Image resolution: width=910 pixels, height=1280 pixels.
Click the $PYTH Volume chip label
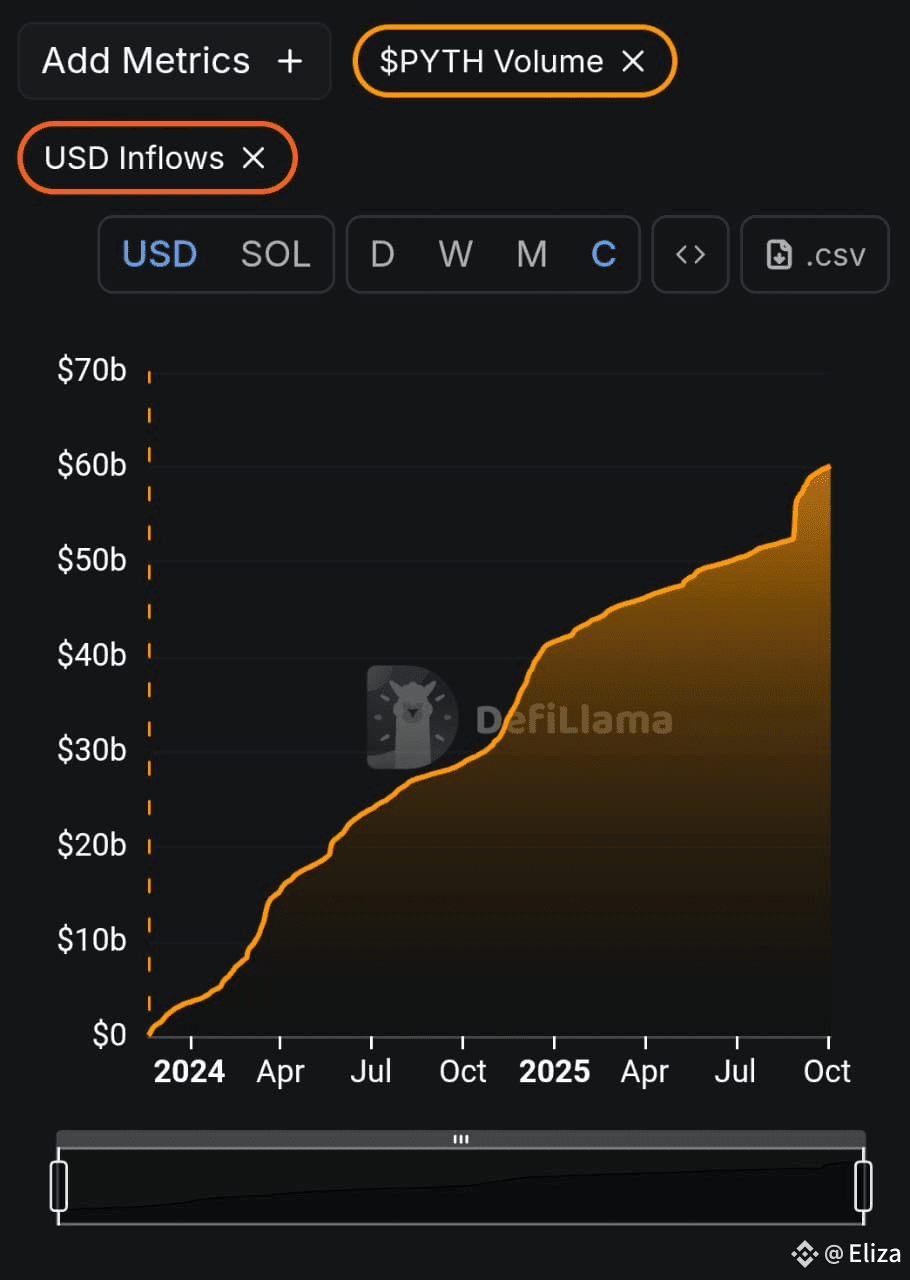click(x=491, y=62)
